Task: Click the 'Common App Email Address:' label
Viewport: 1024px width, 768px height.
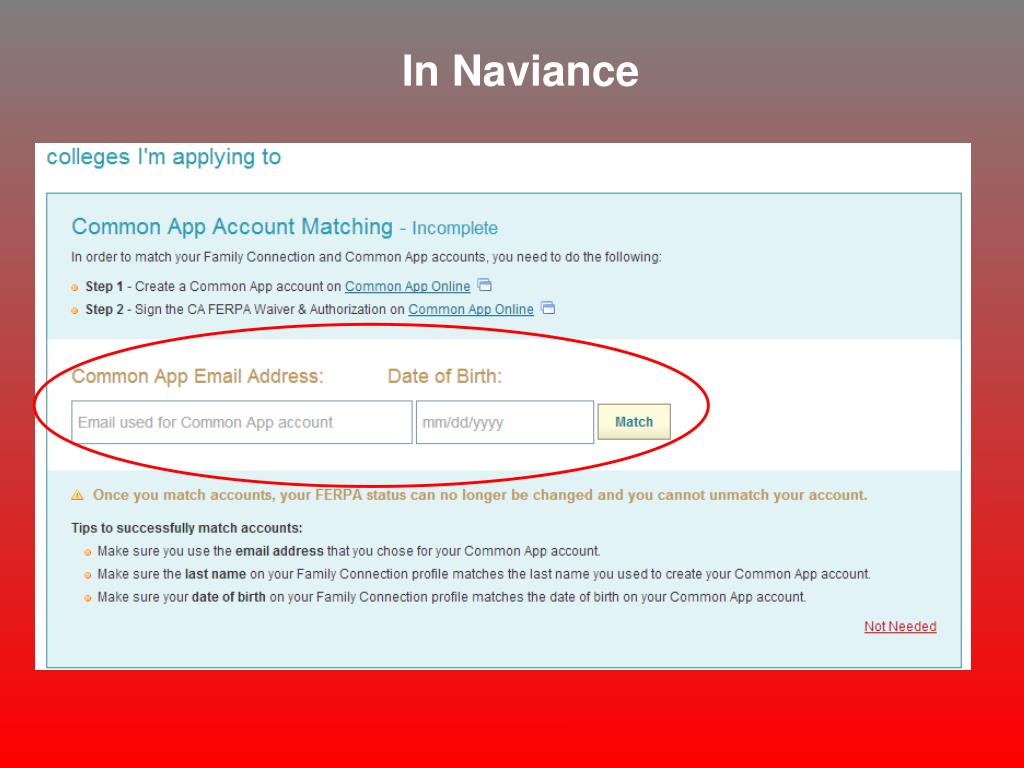Action: coord(197,377)
